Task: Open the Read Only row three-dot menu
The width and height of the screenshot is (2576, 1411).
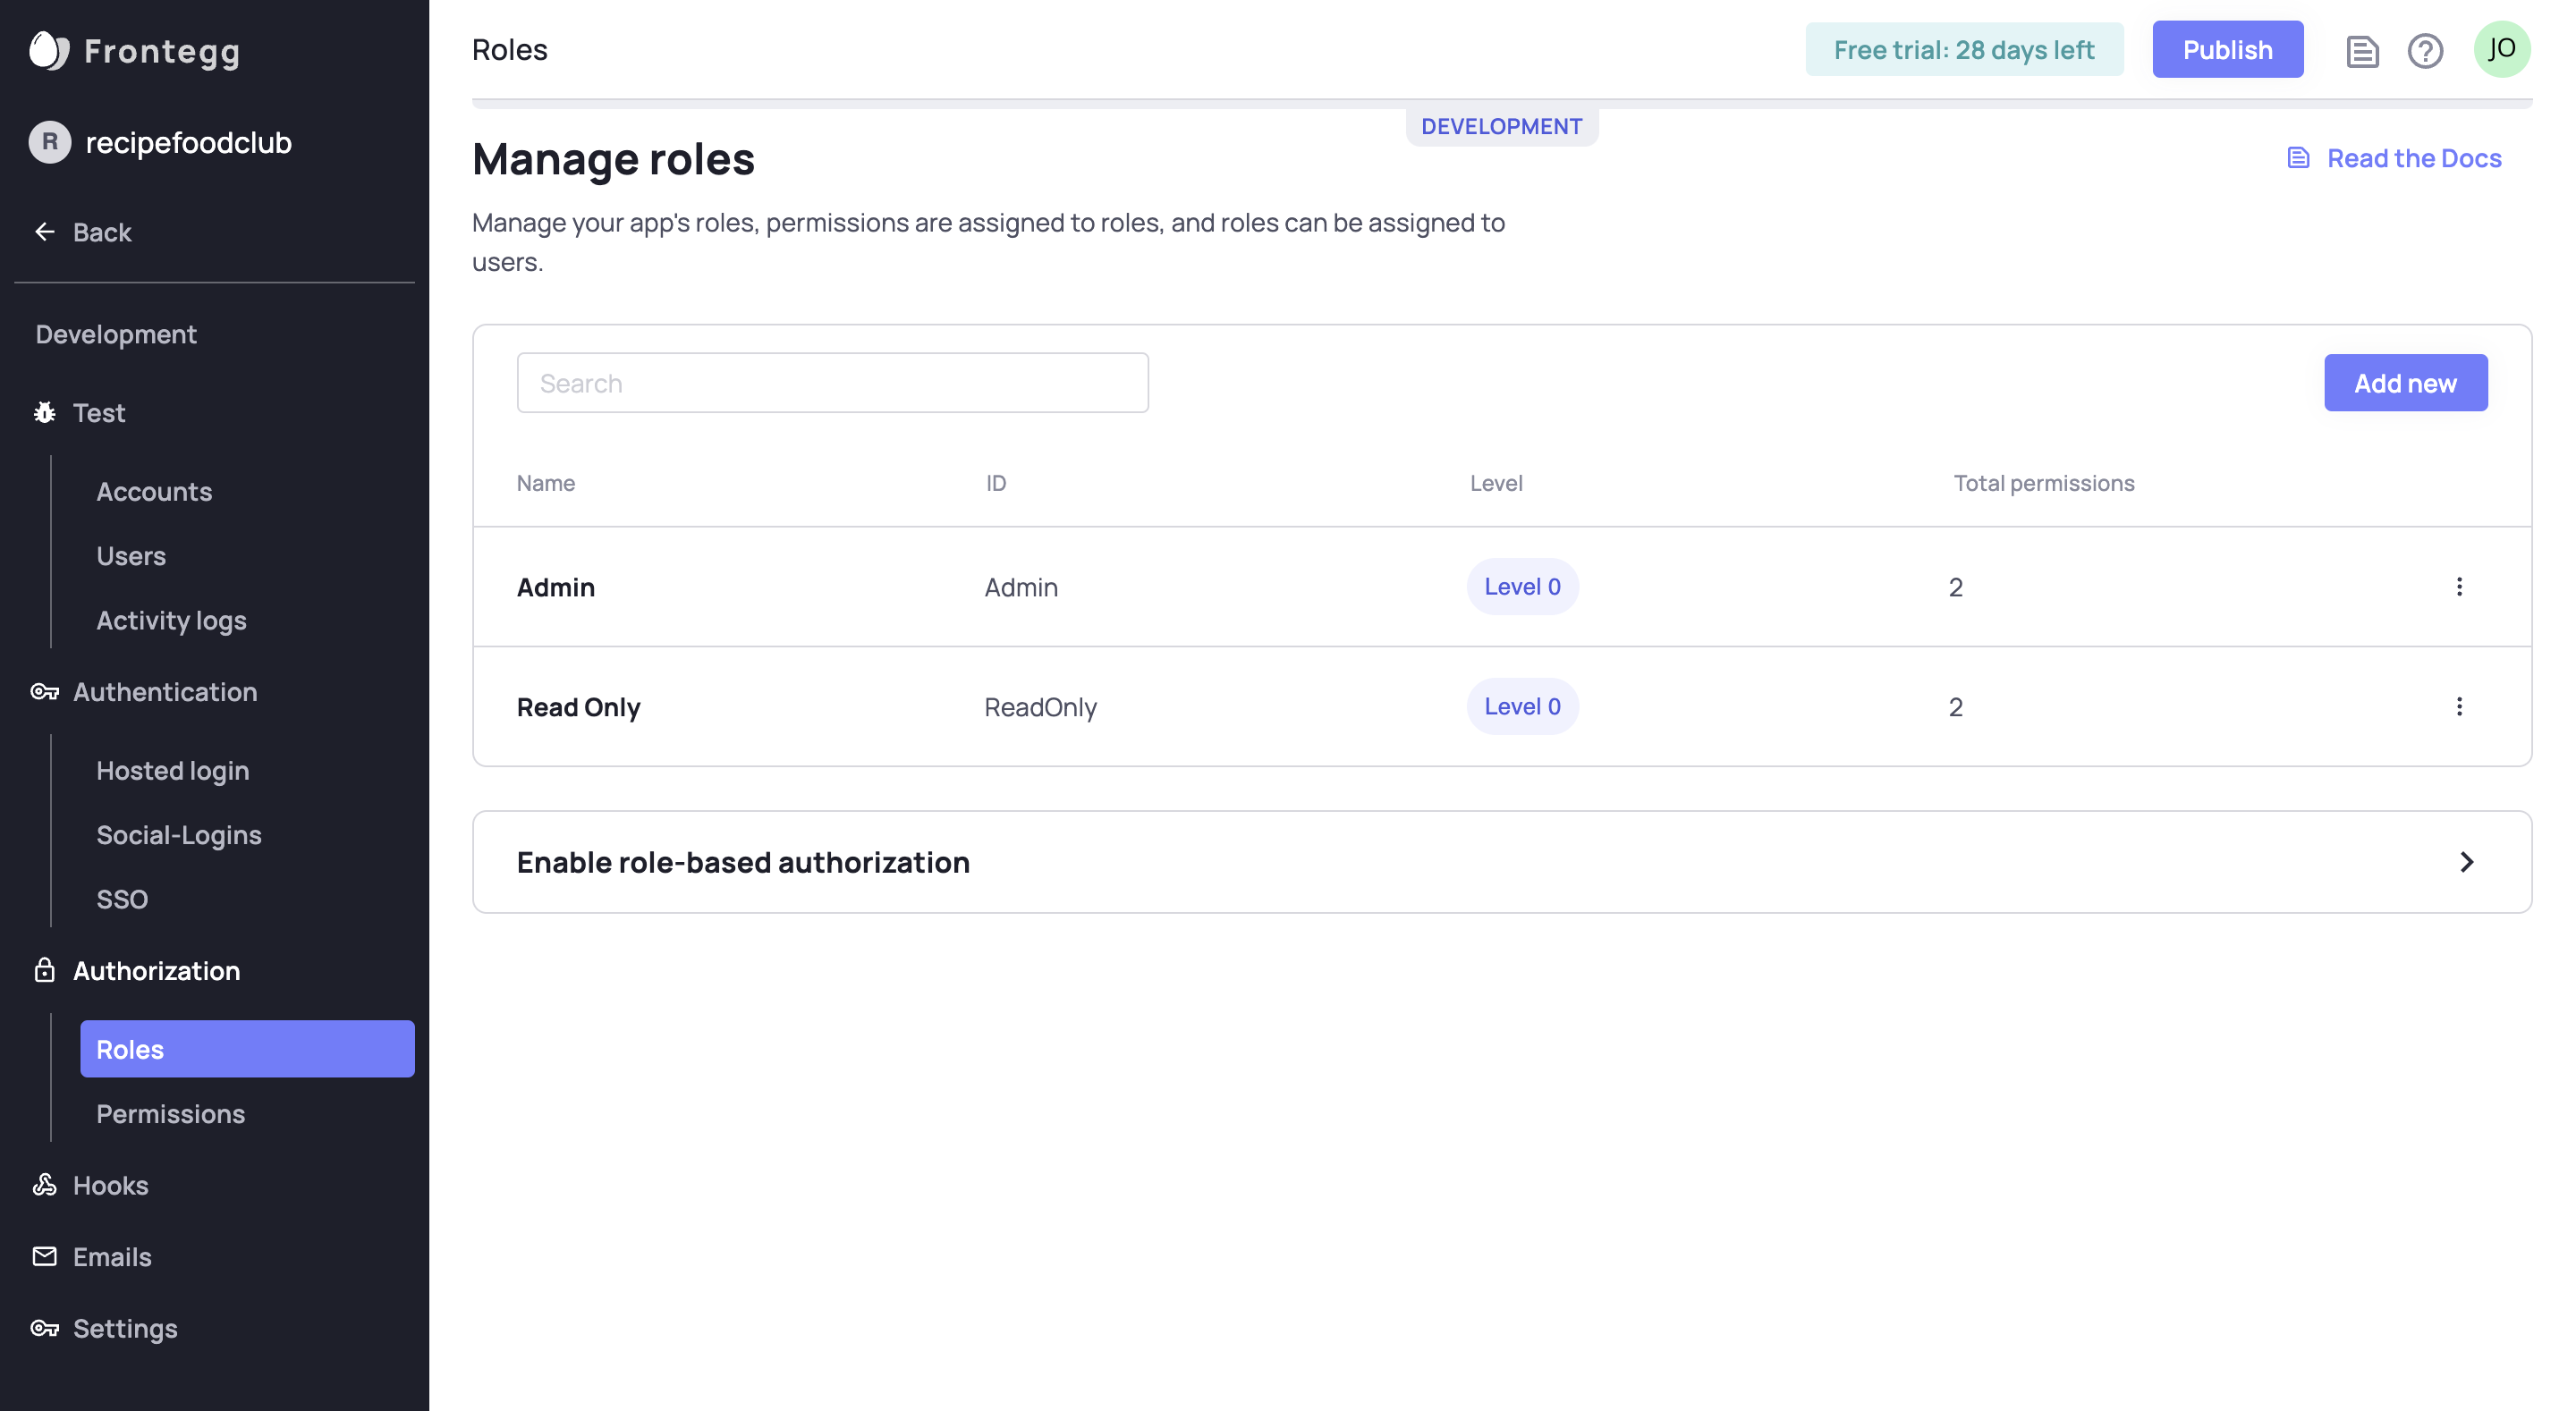Action: (2459, 707)
